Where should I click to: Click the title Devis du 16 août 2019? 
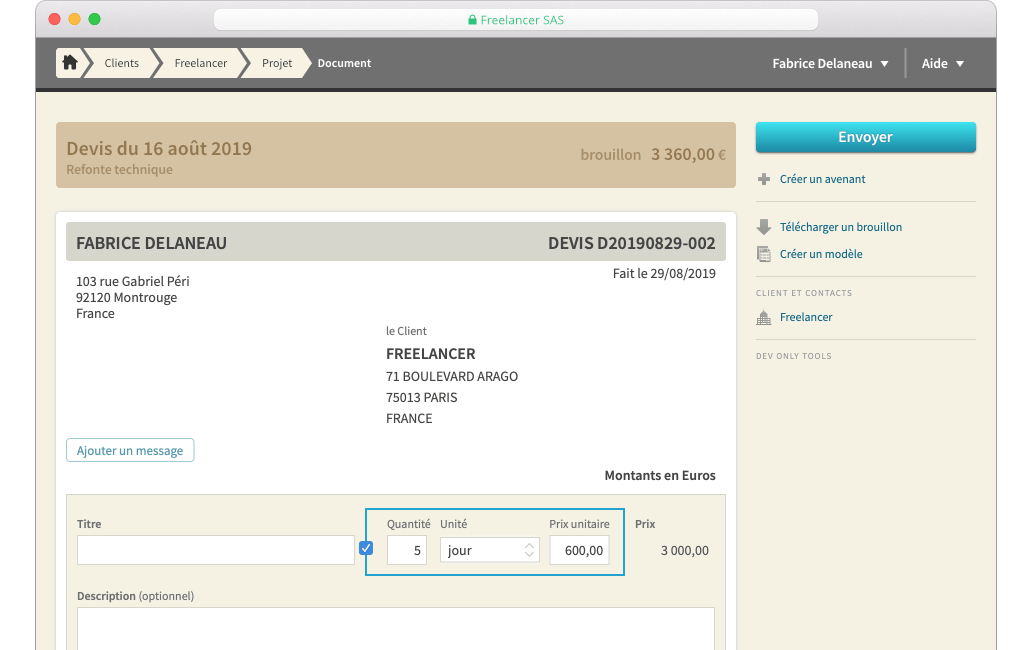[x=159, y=148]
